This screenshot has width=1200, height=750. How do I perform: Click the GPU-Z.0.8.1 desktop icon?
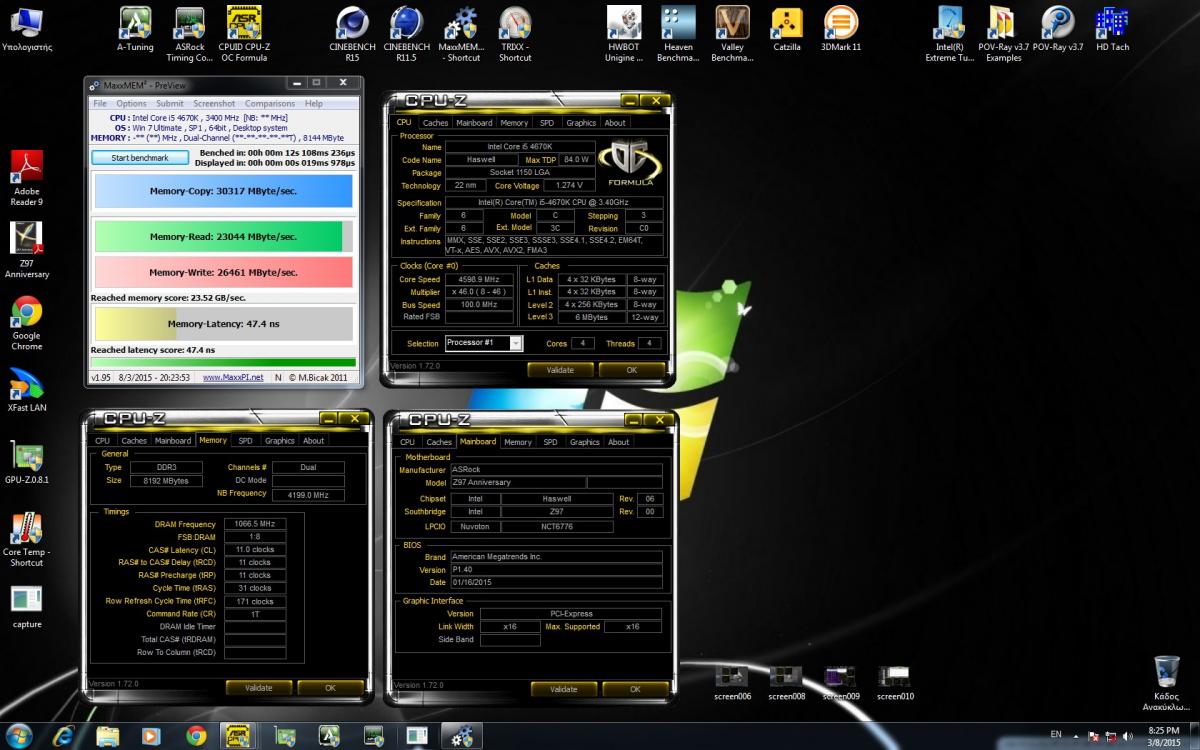click(x=26, y=462)
